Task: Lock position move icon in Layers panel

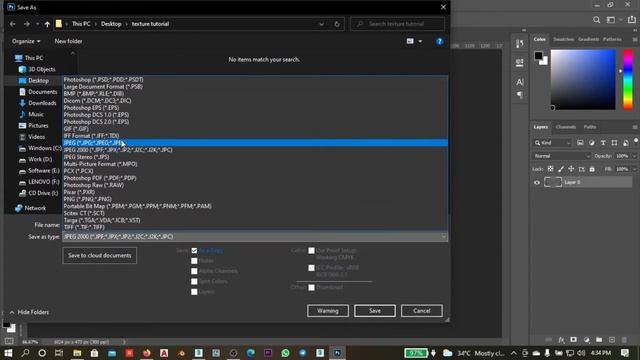Action: (571, 169)
